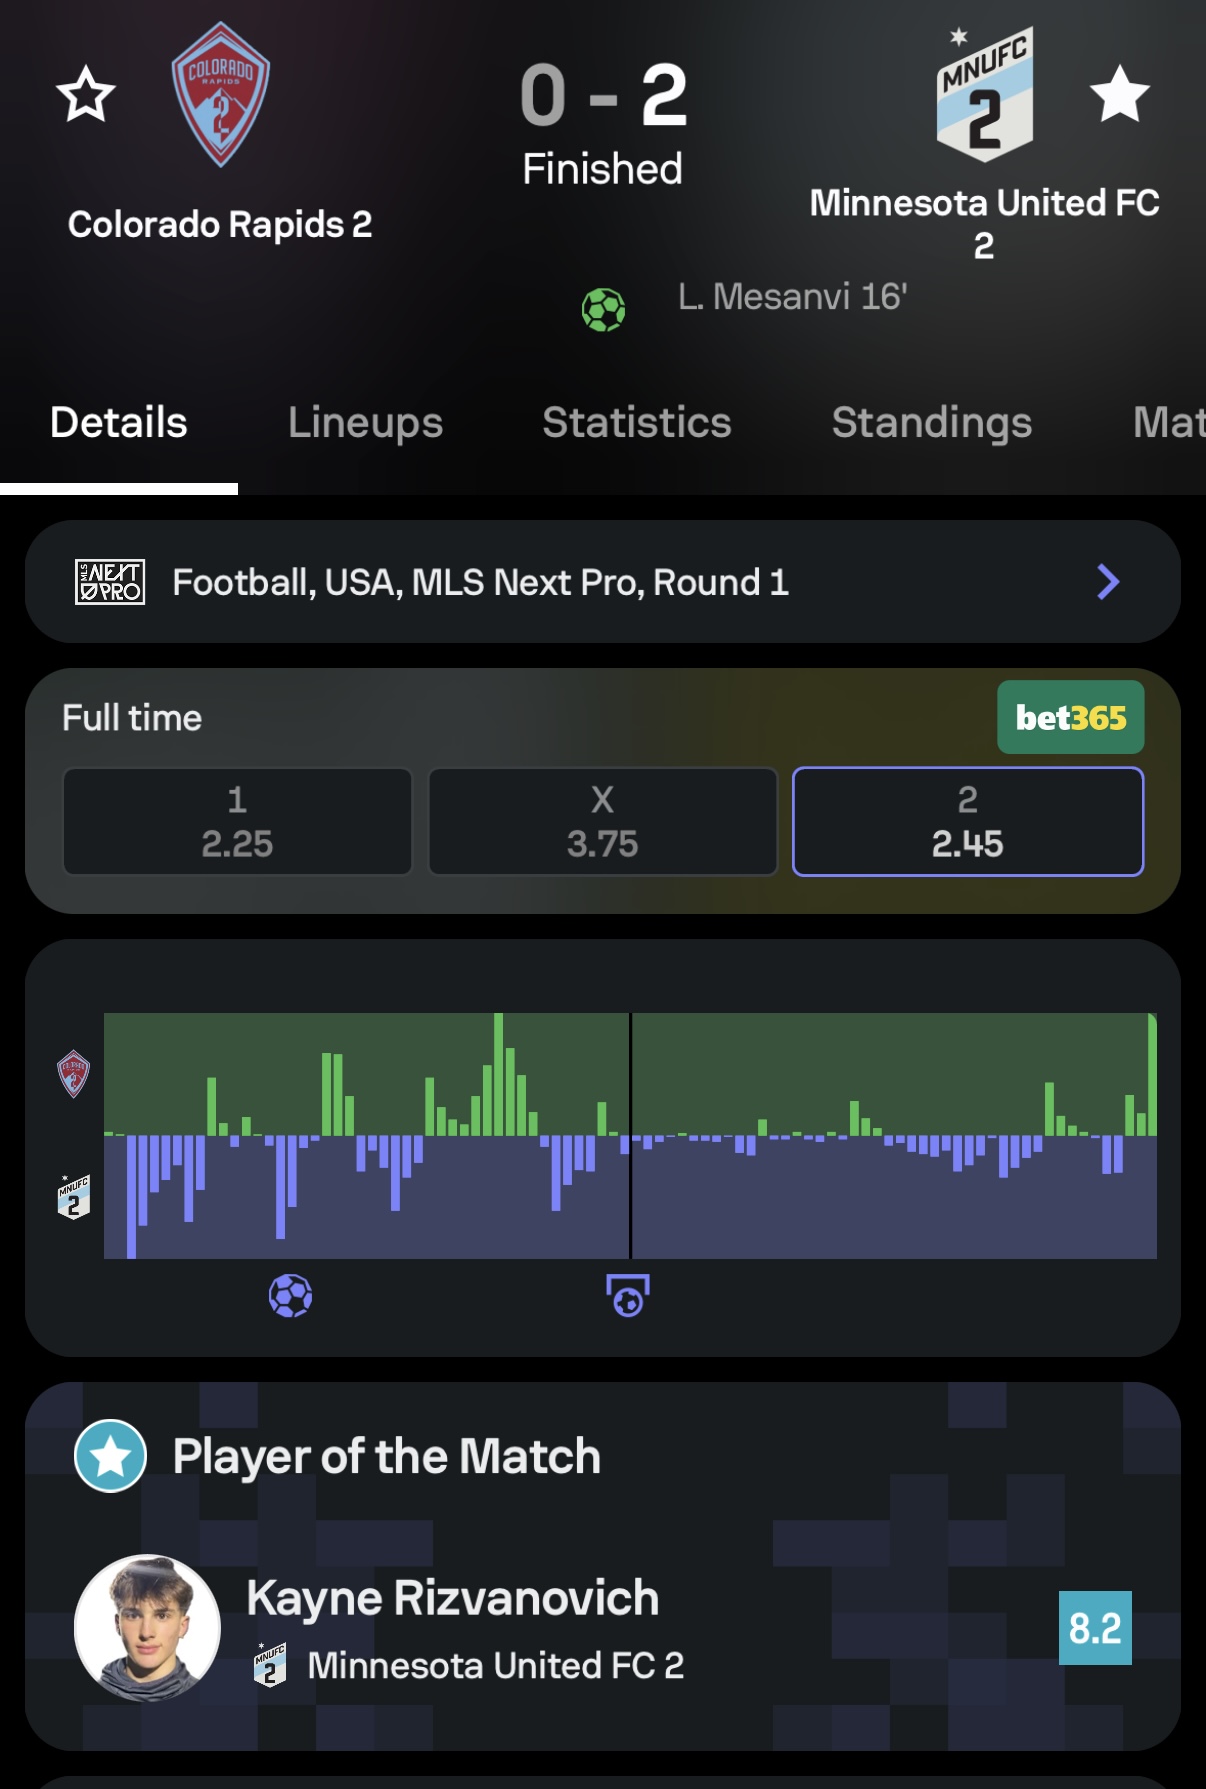Tap the green goal ball icon by Mesanvi
Viewport: 1206px width, 1789px height.
pos(604,309)
